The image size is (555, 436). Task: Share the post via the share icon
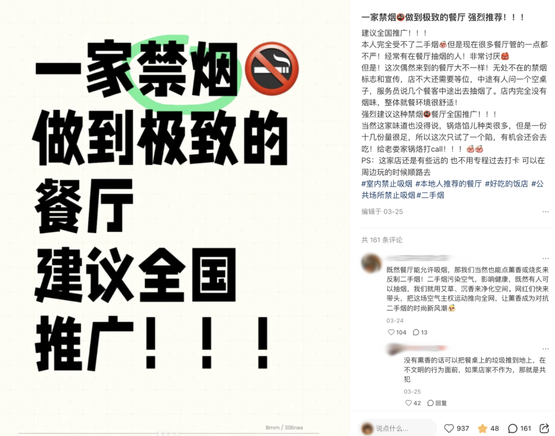[544, 428]
